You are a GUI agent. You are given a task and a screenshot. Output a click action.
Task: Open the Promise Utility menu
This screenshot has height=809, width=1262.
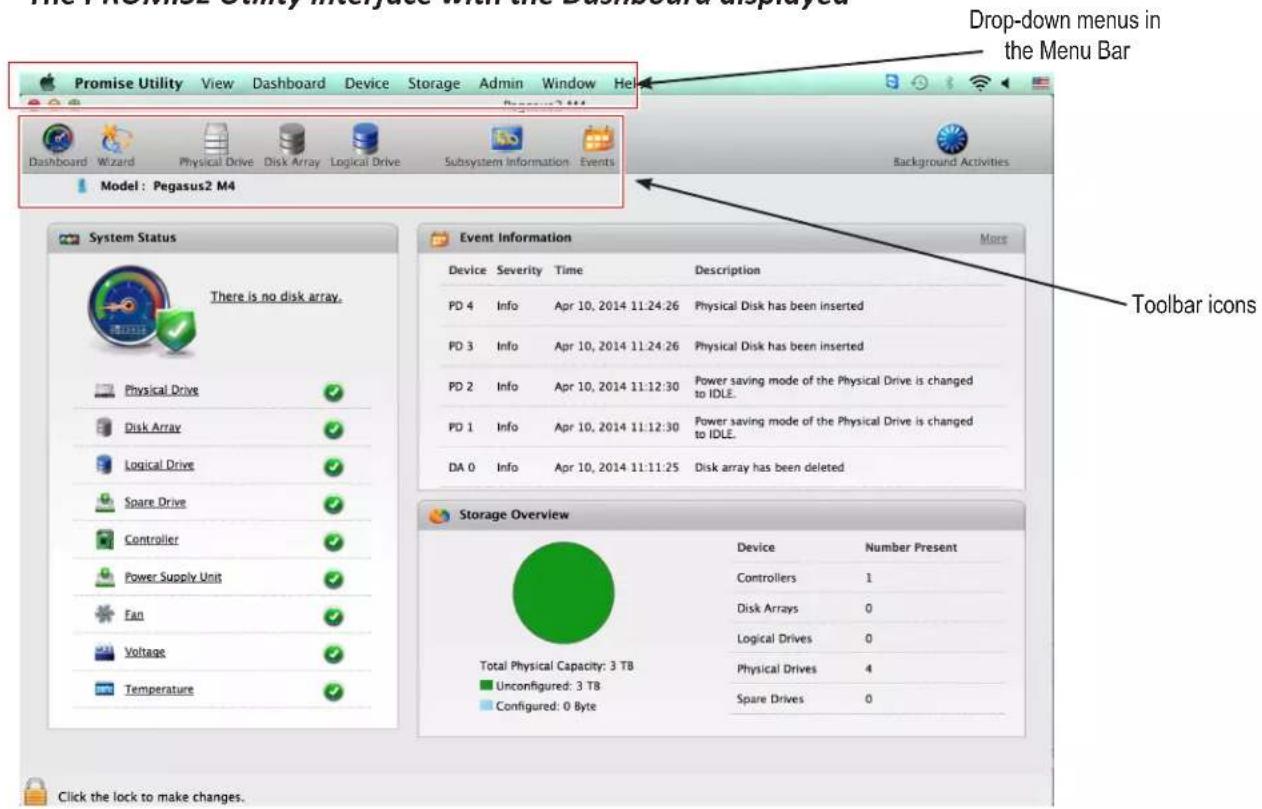pos(129,84)
